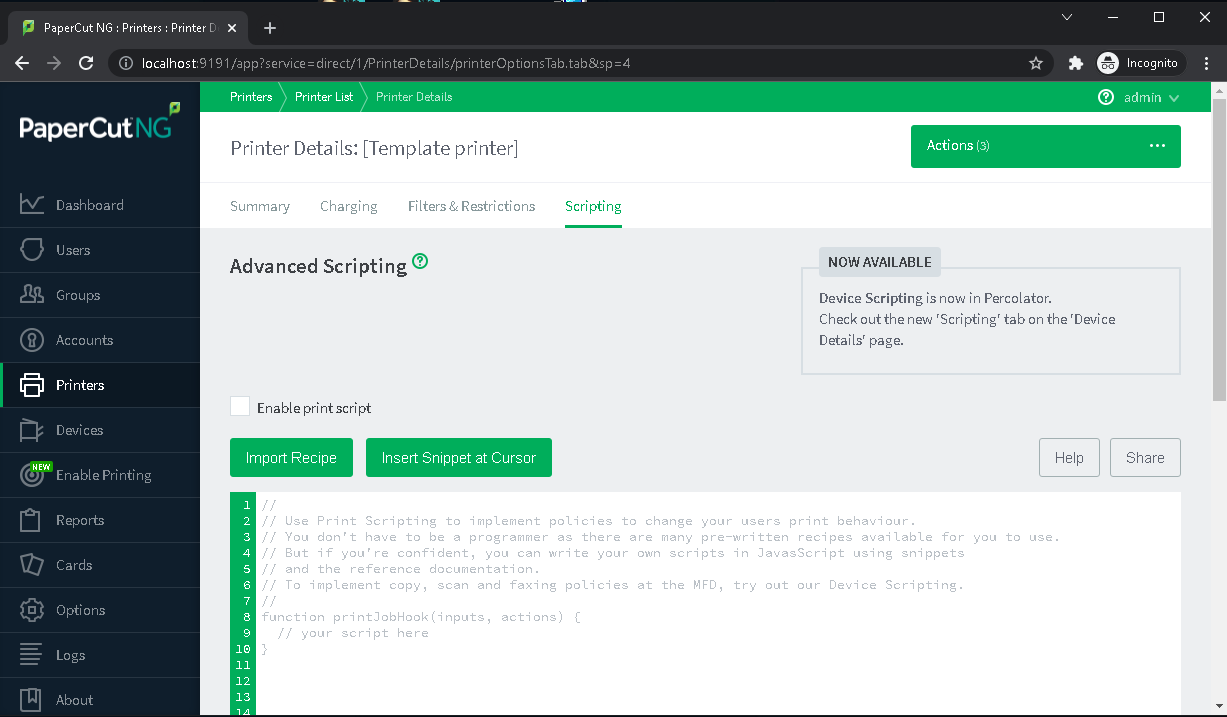Click the page vertical scrollbar
The image size is (1227, 717).
(x=1219, y=250)
